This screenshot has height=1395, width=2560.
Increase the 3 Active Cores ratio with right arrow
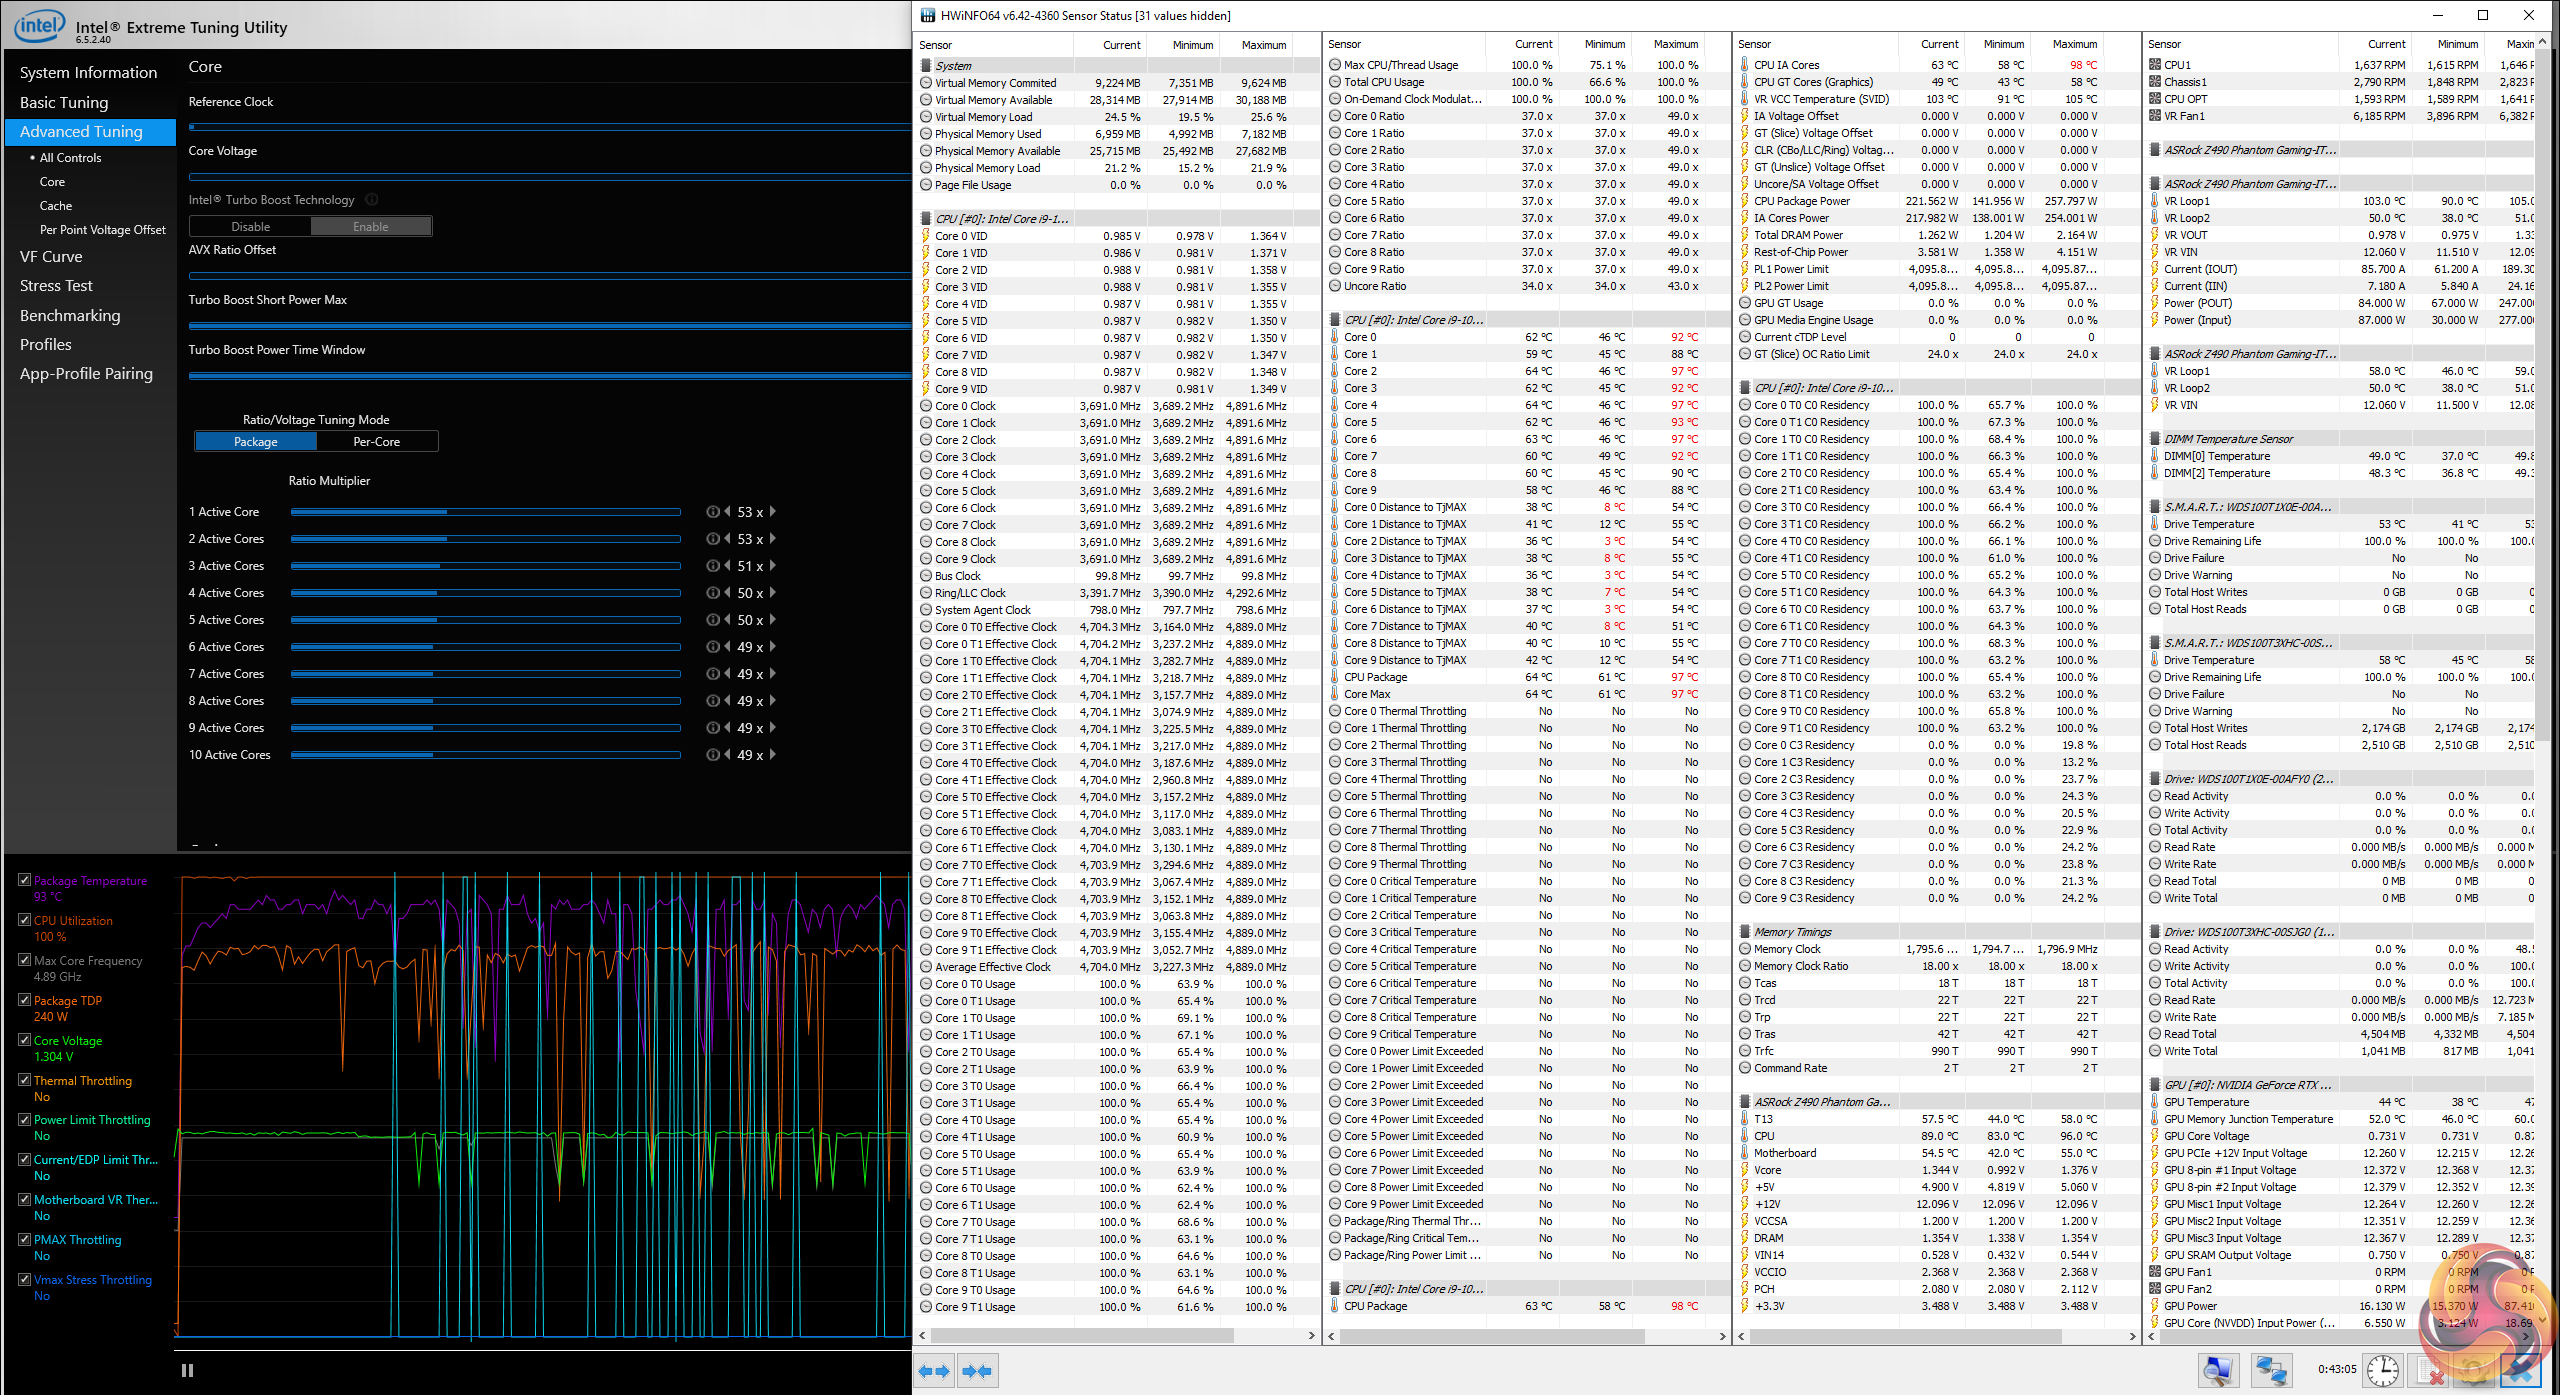tap(773, 566)
